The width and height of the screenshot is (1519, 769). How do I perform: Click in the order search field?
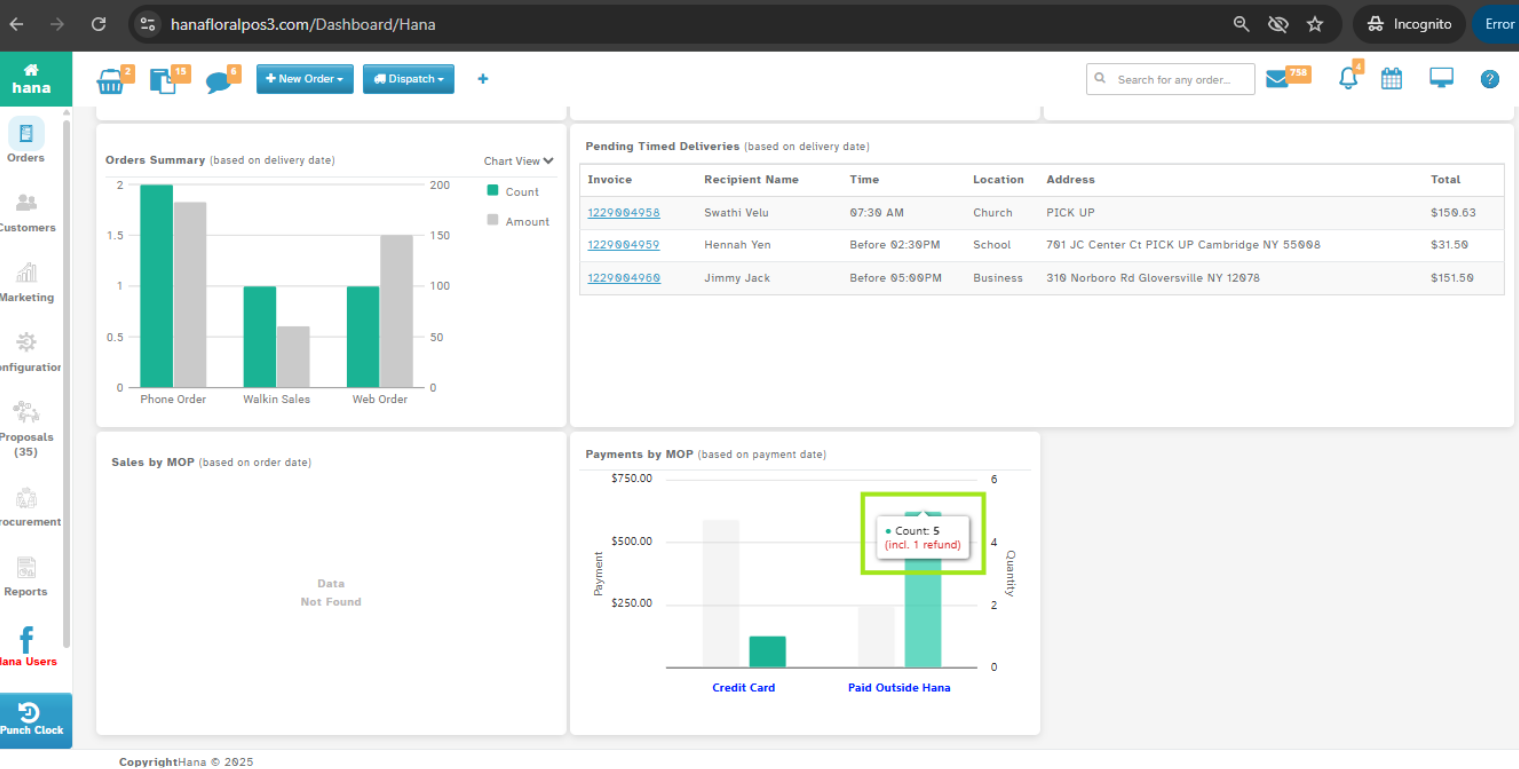[x=1170, y=79]
